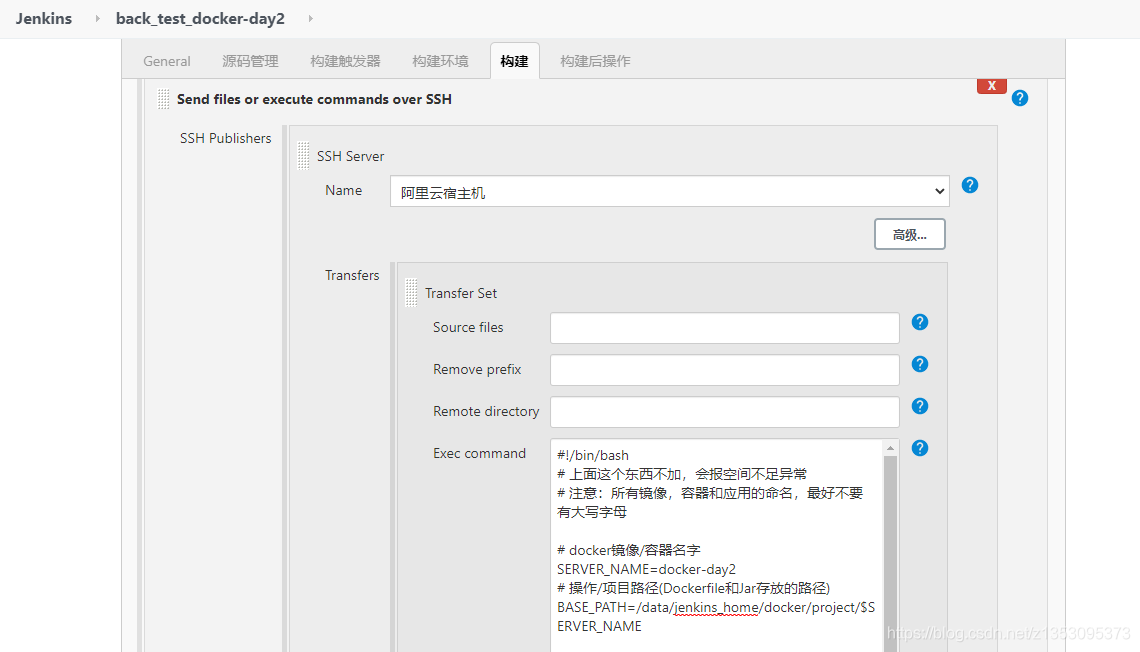Screen dimensions: 1140x652
Task: Switch to the General tab
Action: (x=166, y=61)
